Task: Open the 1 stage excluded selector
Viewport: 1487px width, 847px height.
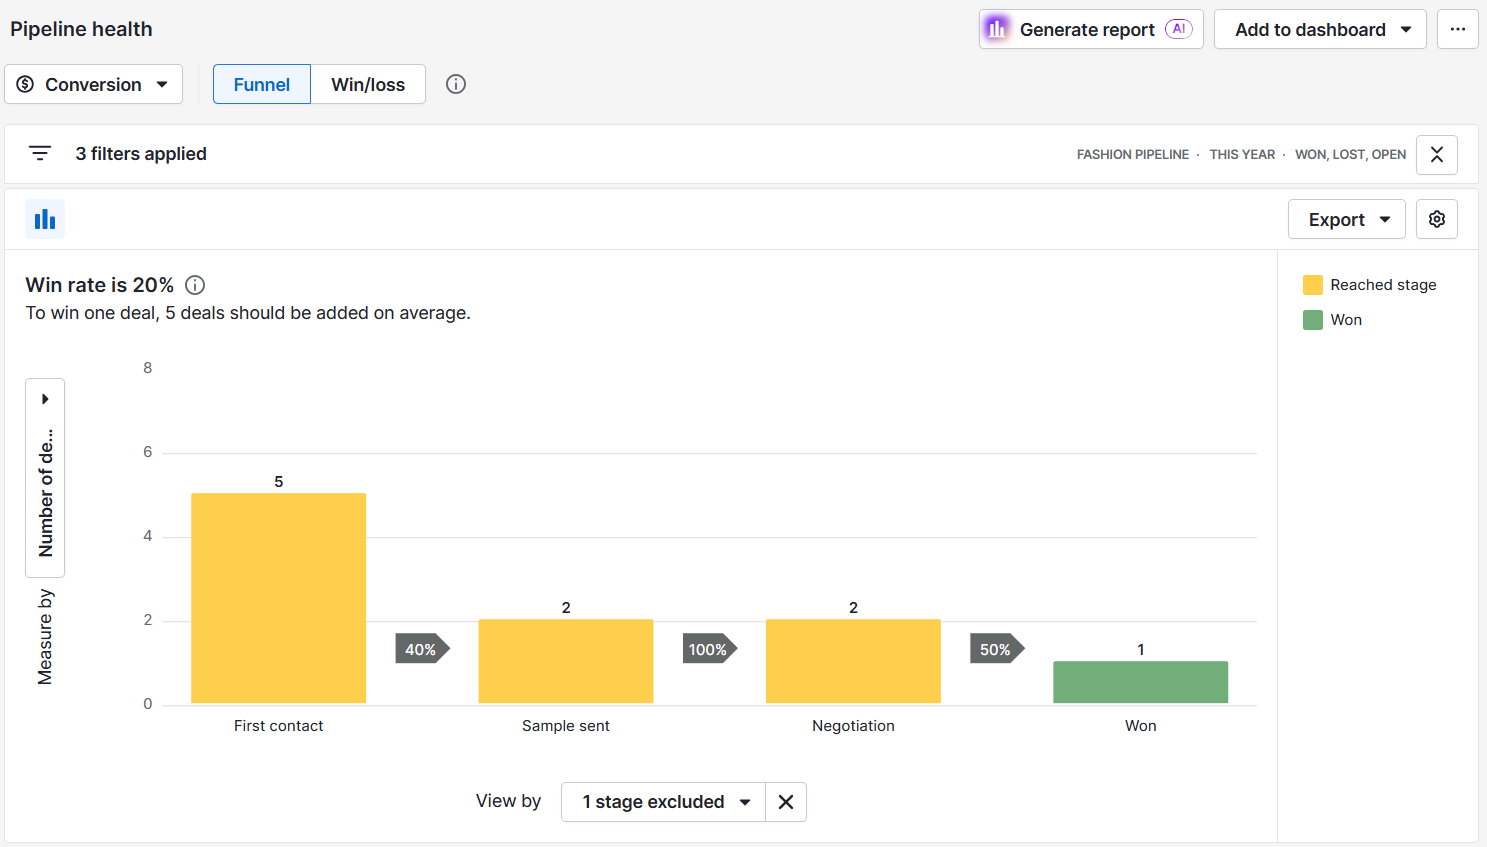Action: (662, 801)
